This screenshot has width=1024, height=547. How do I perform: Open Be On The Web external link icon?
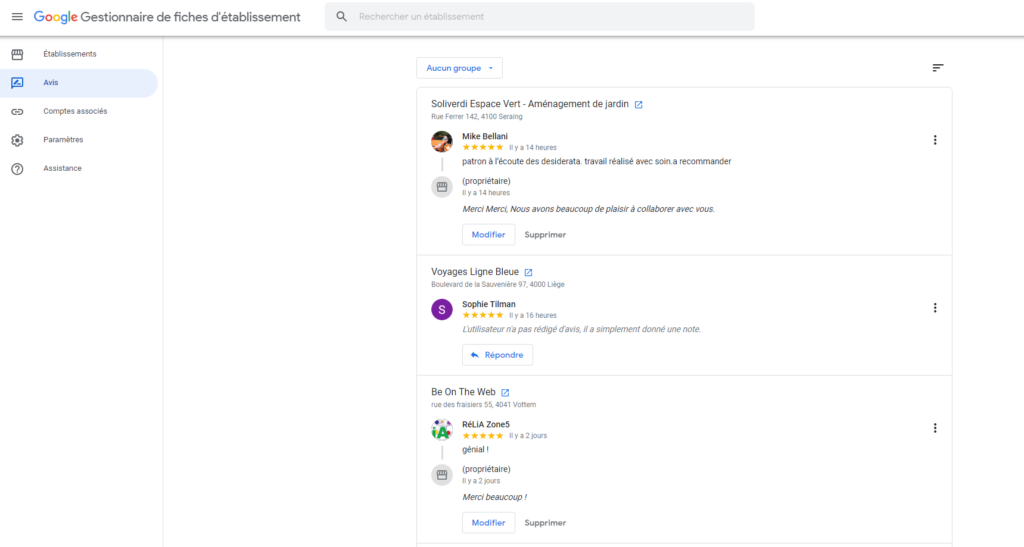505,392
